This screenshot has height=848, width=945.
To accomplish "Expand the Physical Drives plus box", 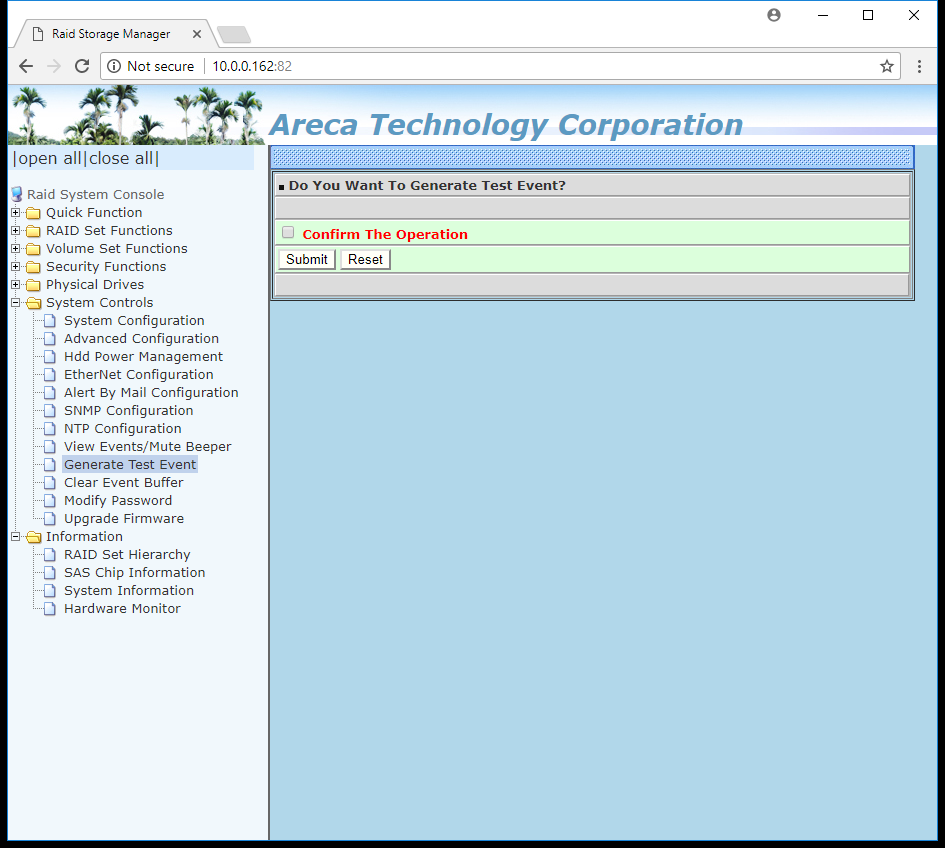I will [x=16, y=284].
